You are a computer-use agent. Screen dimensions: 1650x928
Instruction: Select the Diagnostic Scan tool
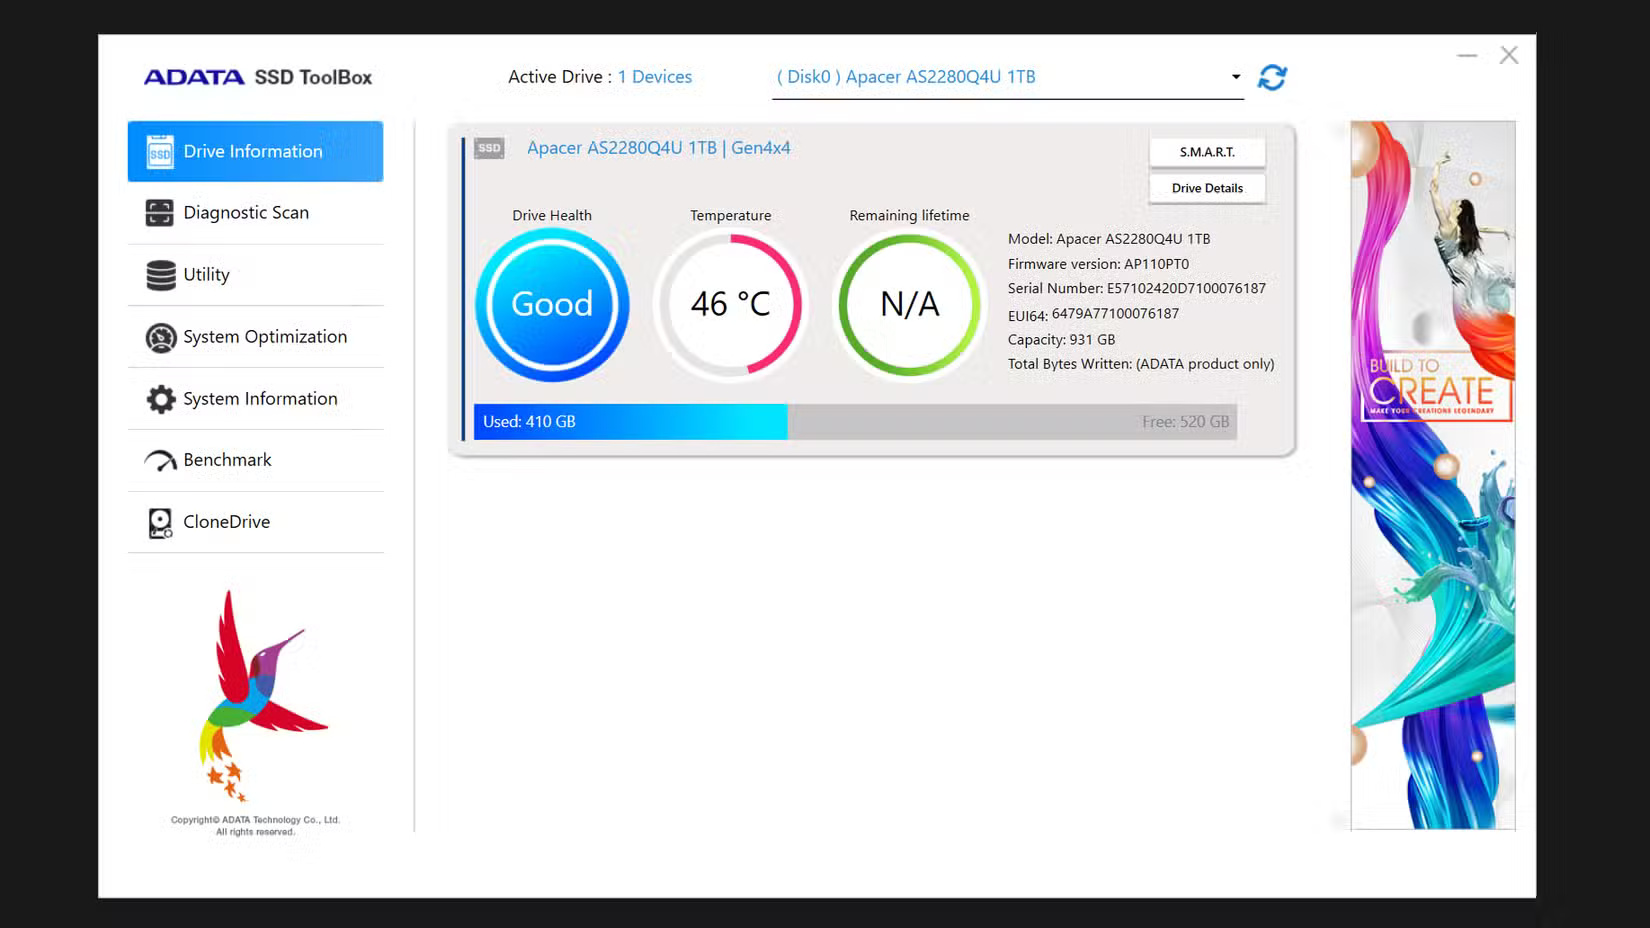[246, 212]
